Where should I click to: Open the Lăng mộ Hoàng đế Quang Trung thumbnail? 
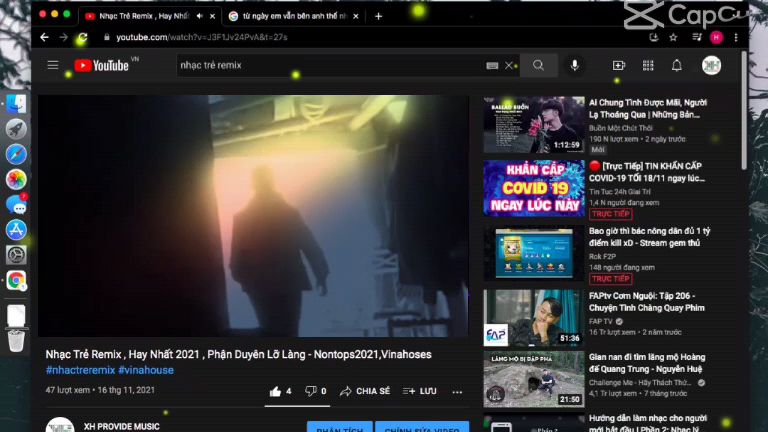[534, 379]
